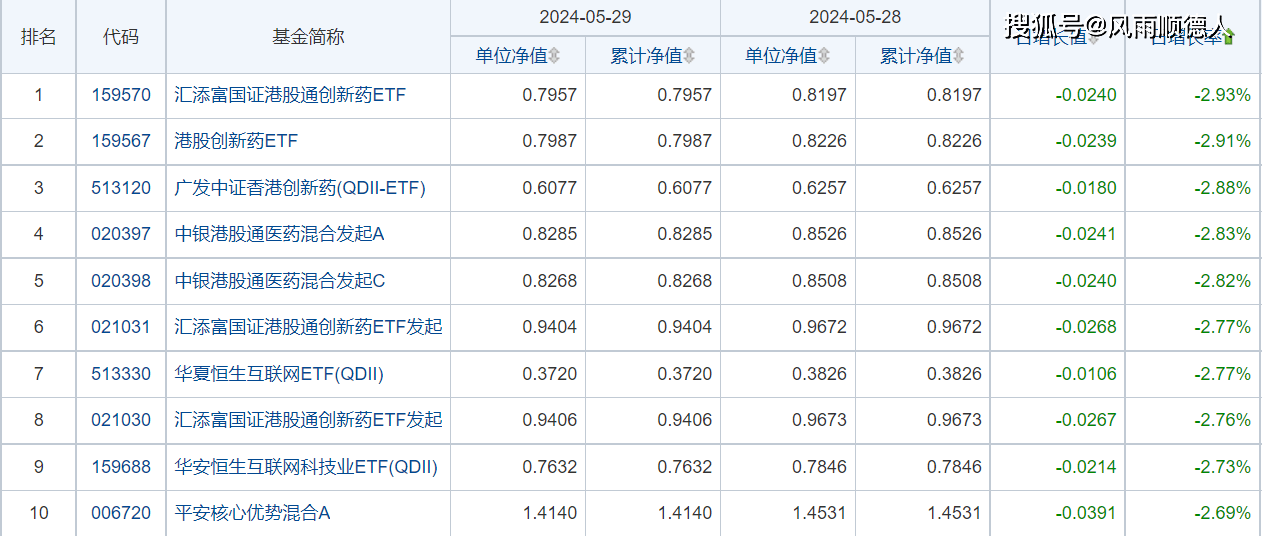Select 05-28 累计净值 value for fund 513330

(x=954, y=374)
